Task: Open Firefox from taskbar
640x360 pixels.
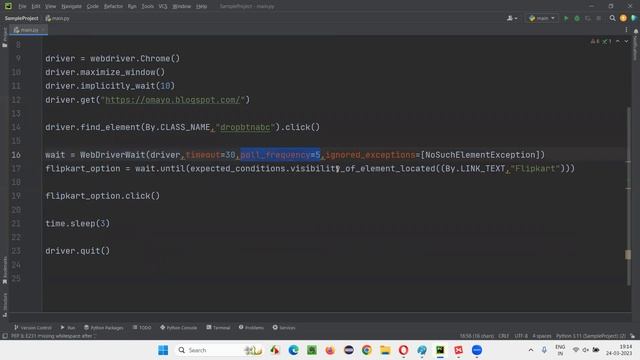Action: pyautogui.click(x=330, y=350)
